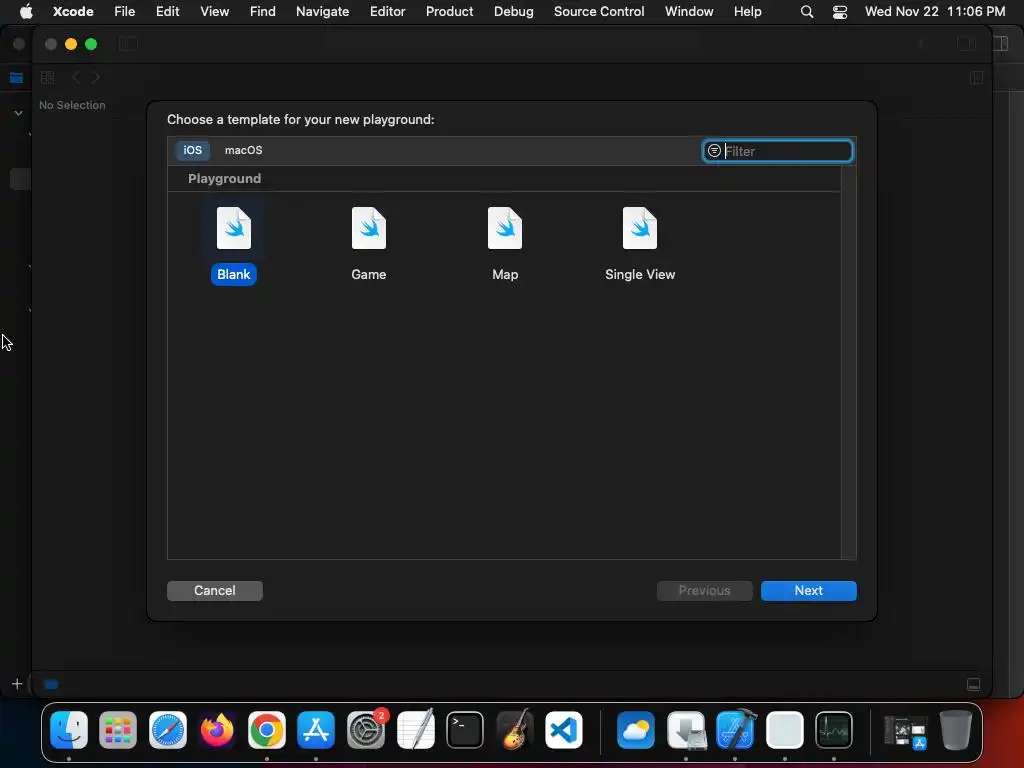The image size is (1024, 768).
Task: Open the Source Control menu
Action: tap(599, 11)
